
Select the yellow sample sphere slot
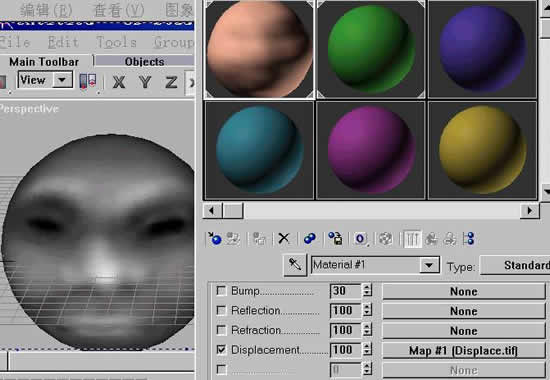[482, 150]
